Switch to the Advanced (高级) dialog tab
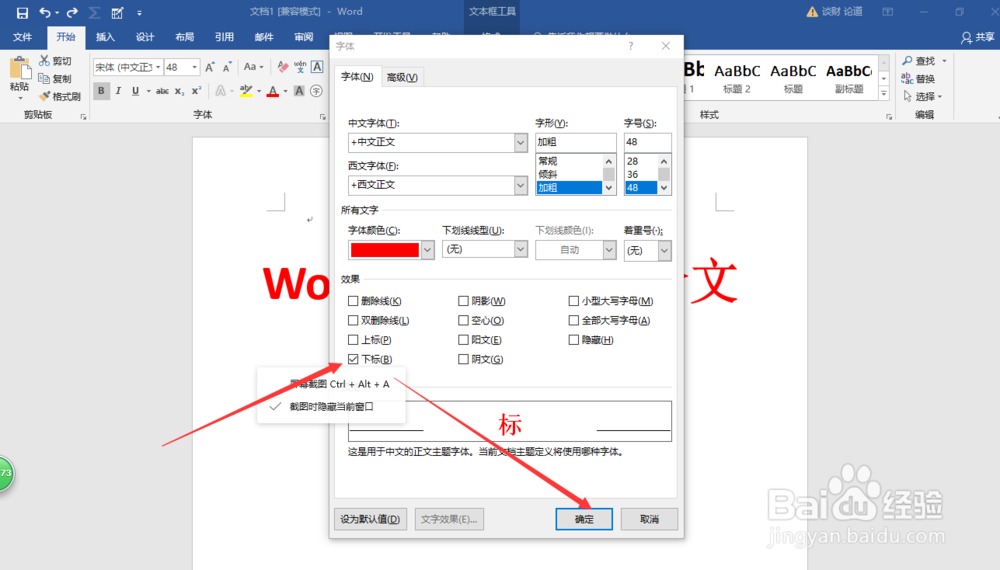Viewport: 1000px width, 570px height. [x=402, y=77]
